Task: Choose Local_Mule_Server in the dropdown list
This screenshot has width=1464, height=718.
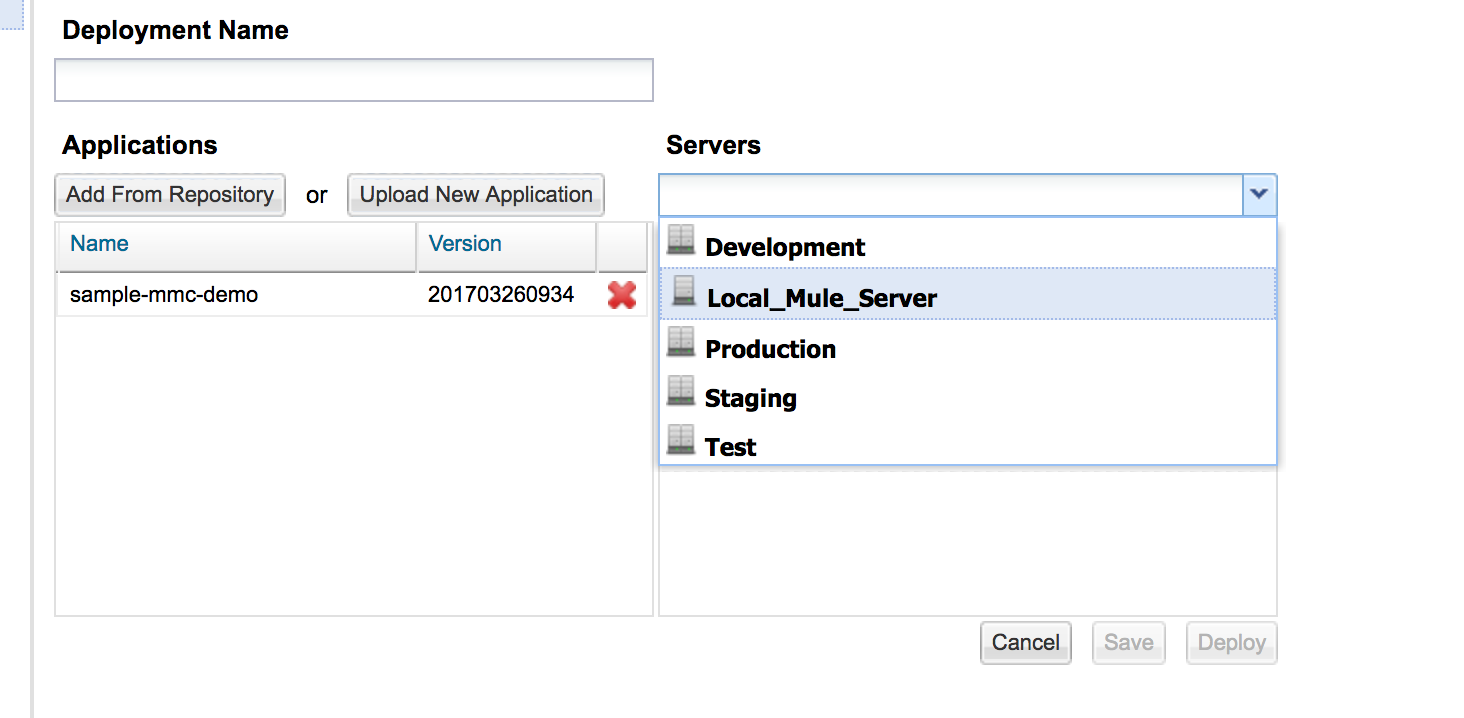Action: pyautogui.click(x=821, y=298)
